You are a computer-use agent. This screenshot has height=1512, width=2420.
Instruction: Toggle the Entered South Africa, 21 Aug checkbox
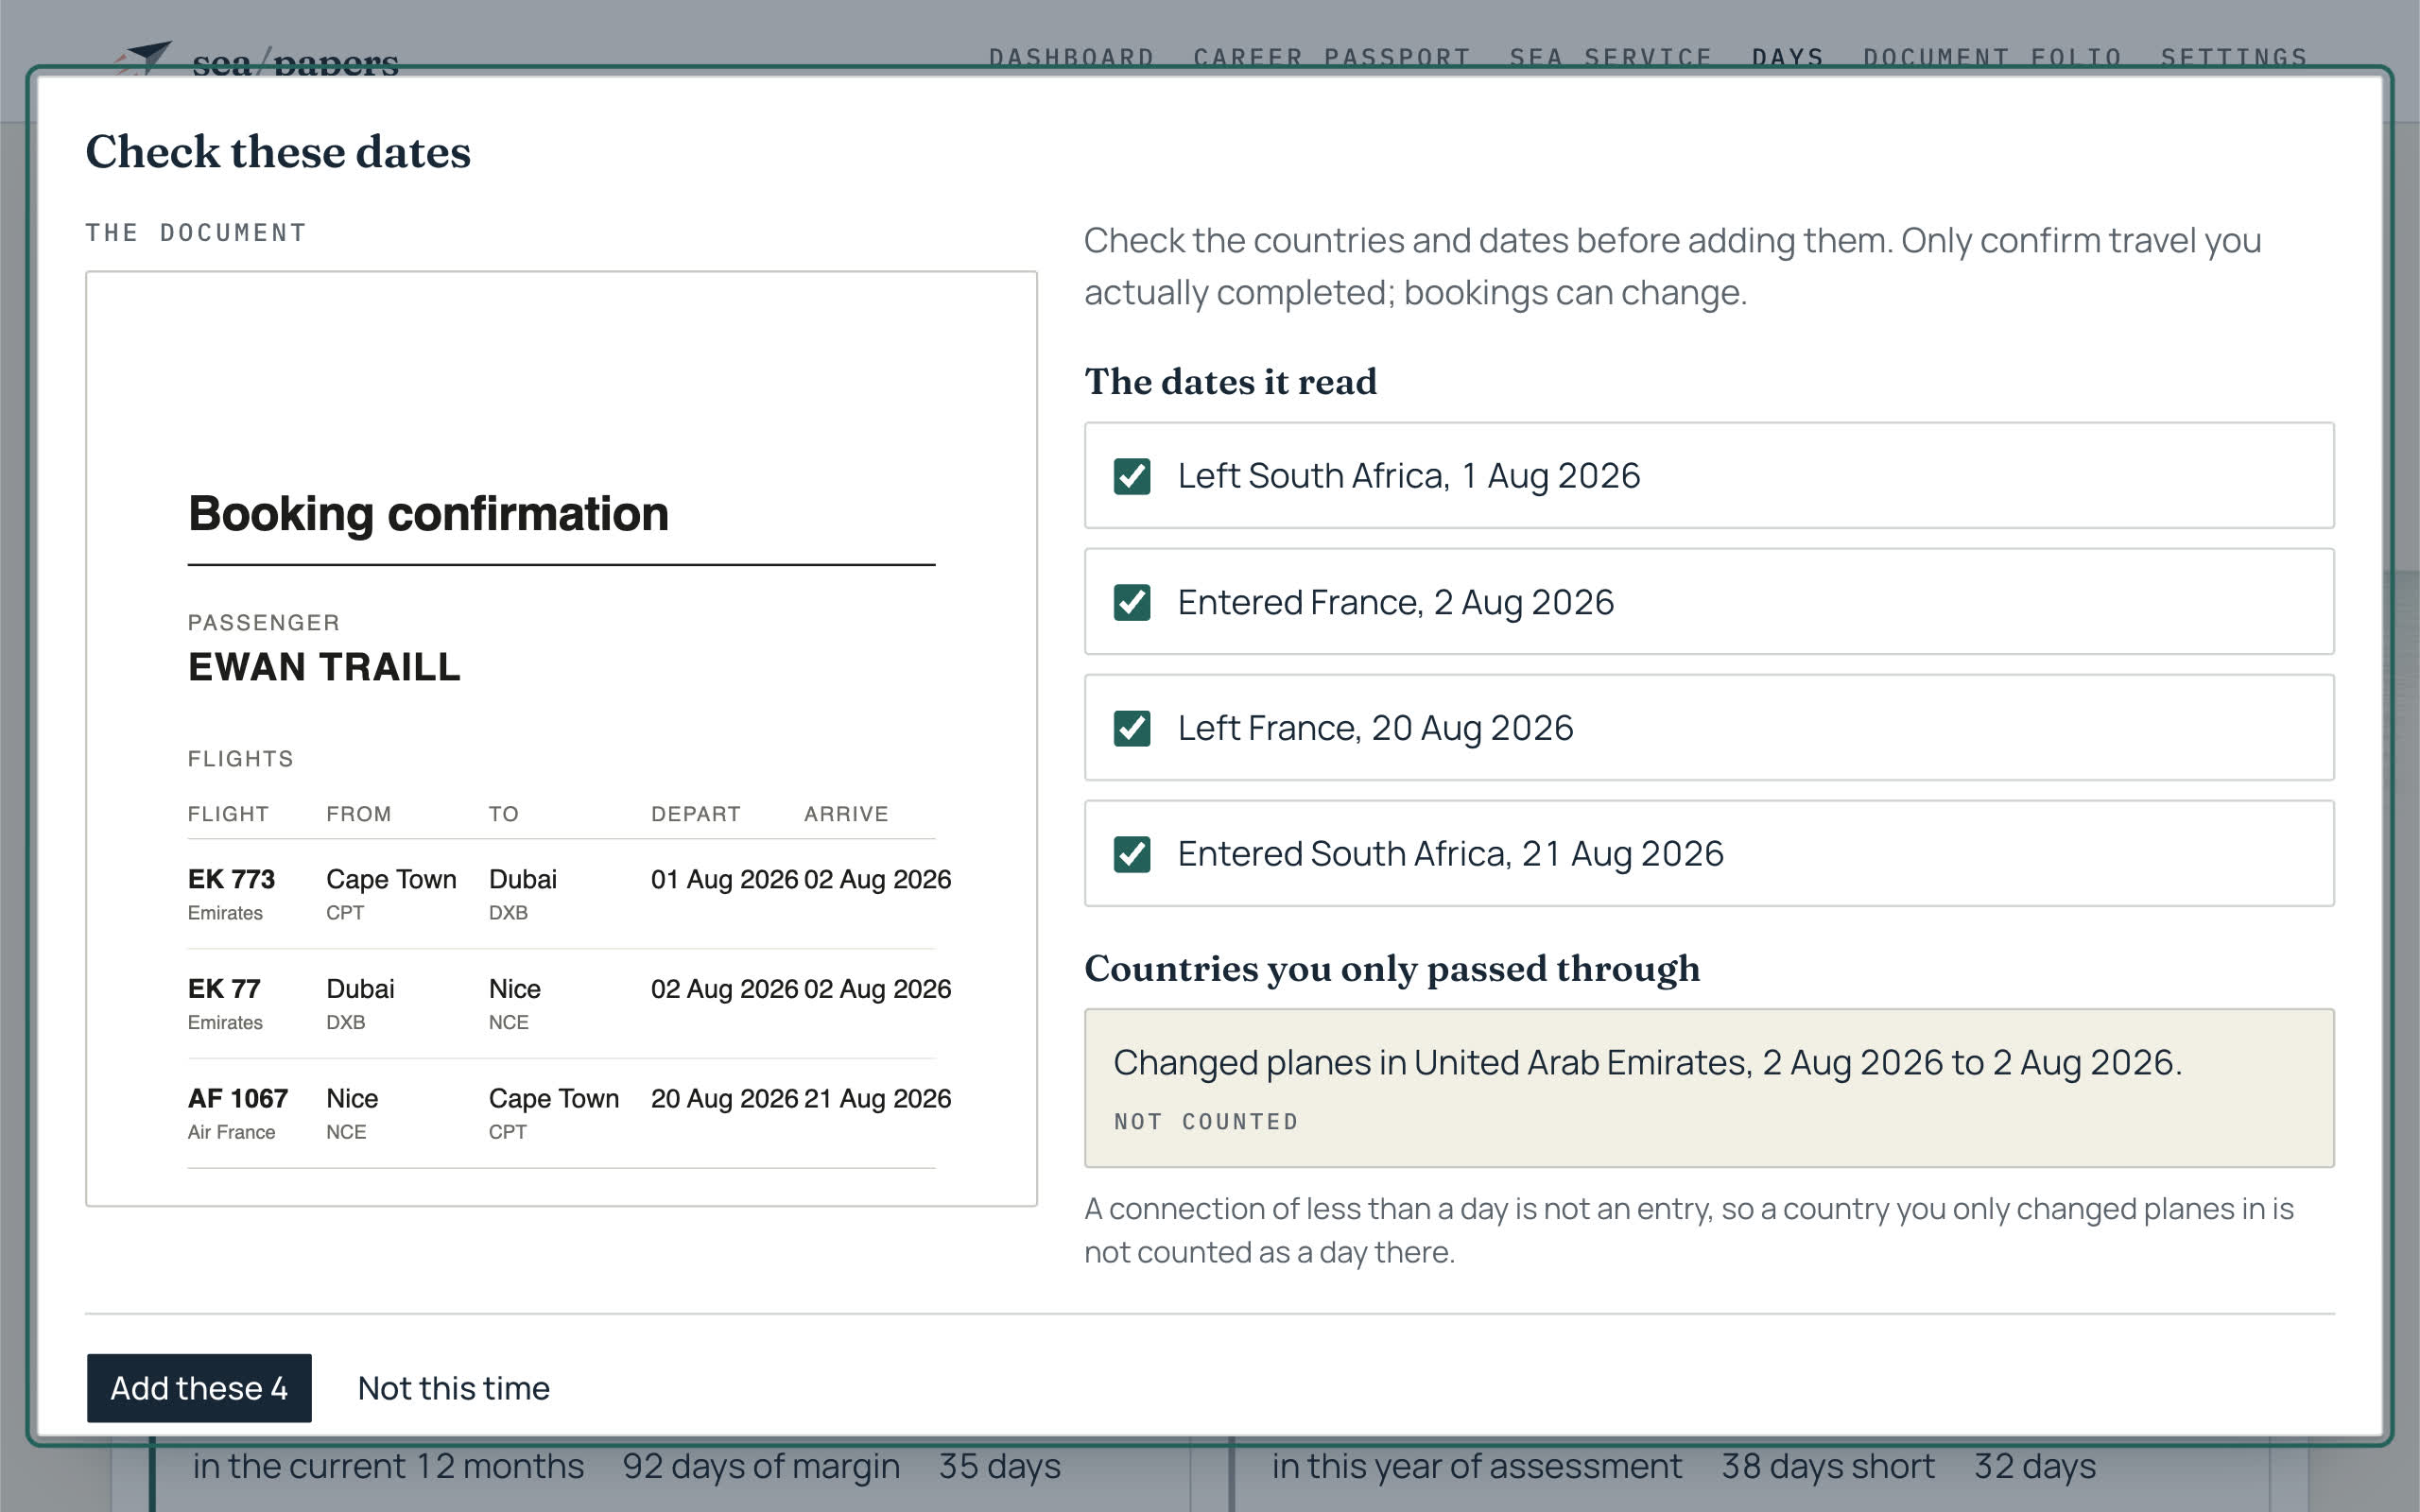[1131, 854]
